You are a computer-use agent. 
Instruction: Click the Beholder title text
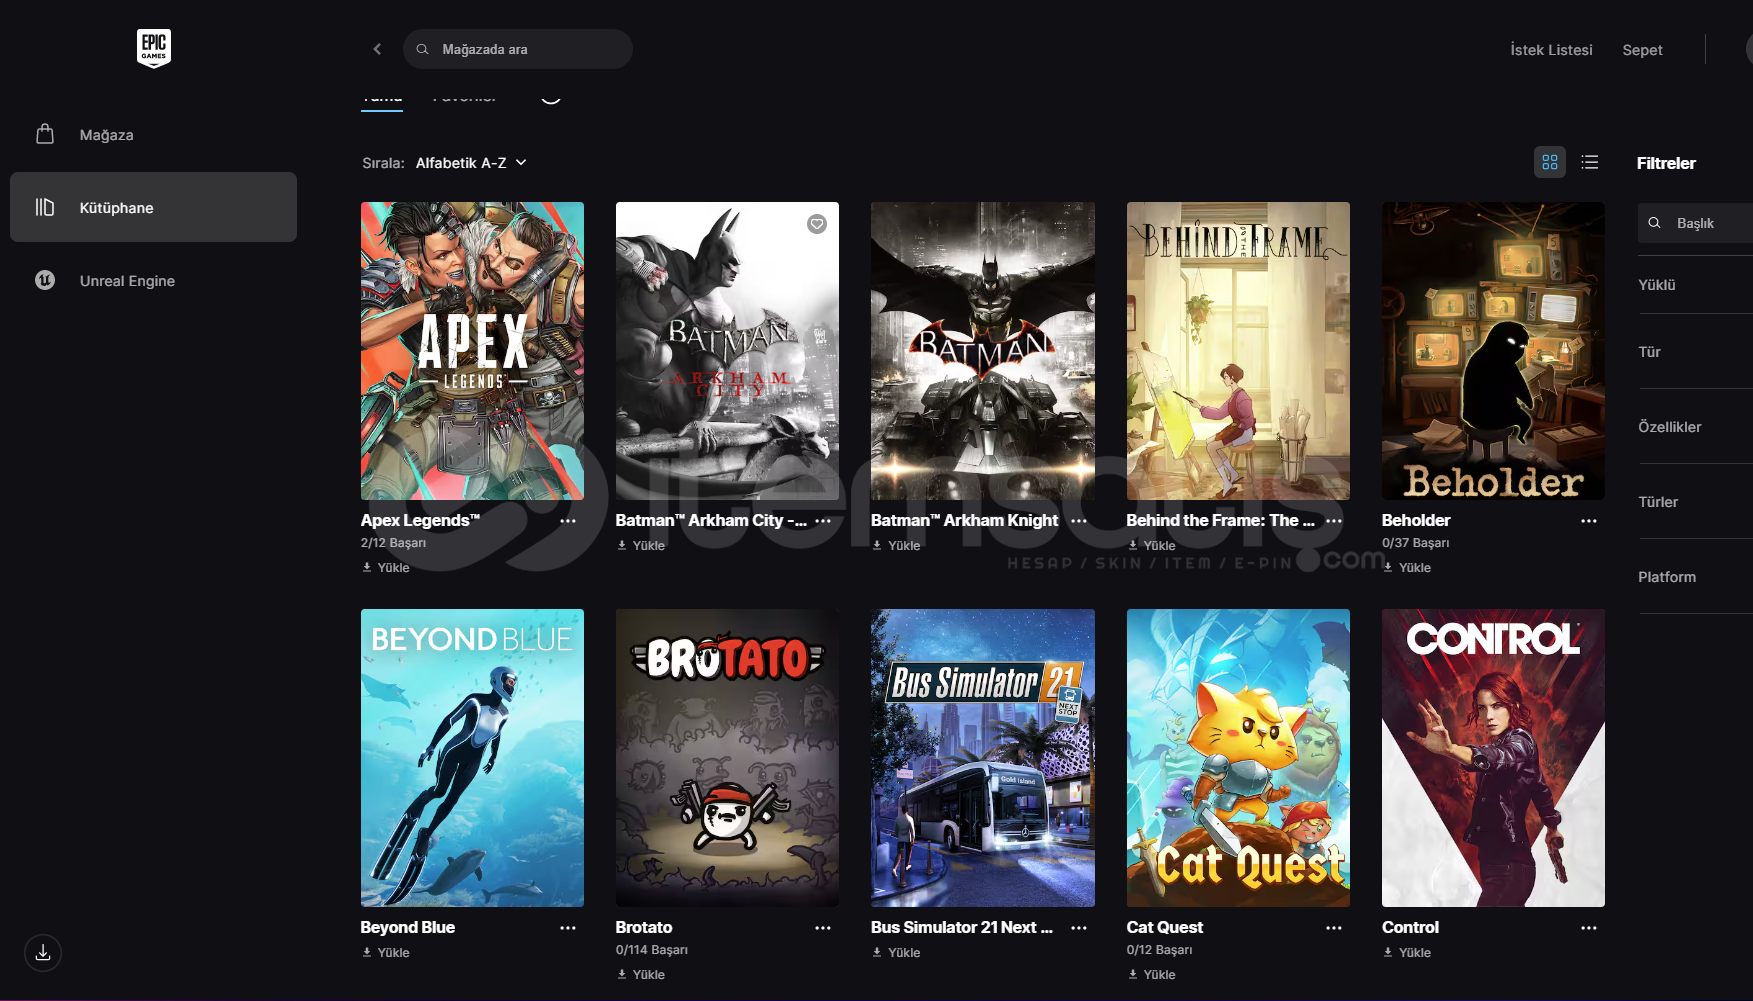(1416, 520)
